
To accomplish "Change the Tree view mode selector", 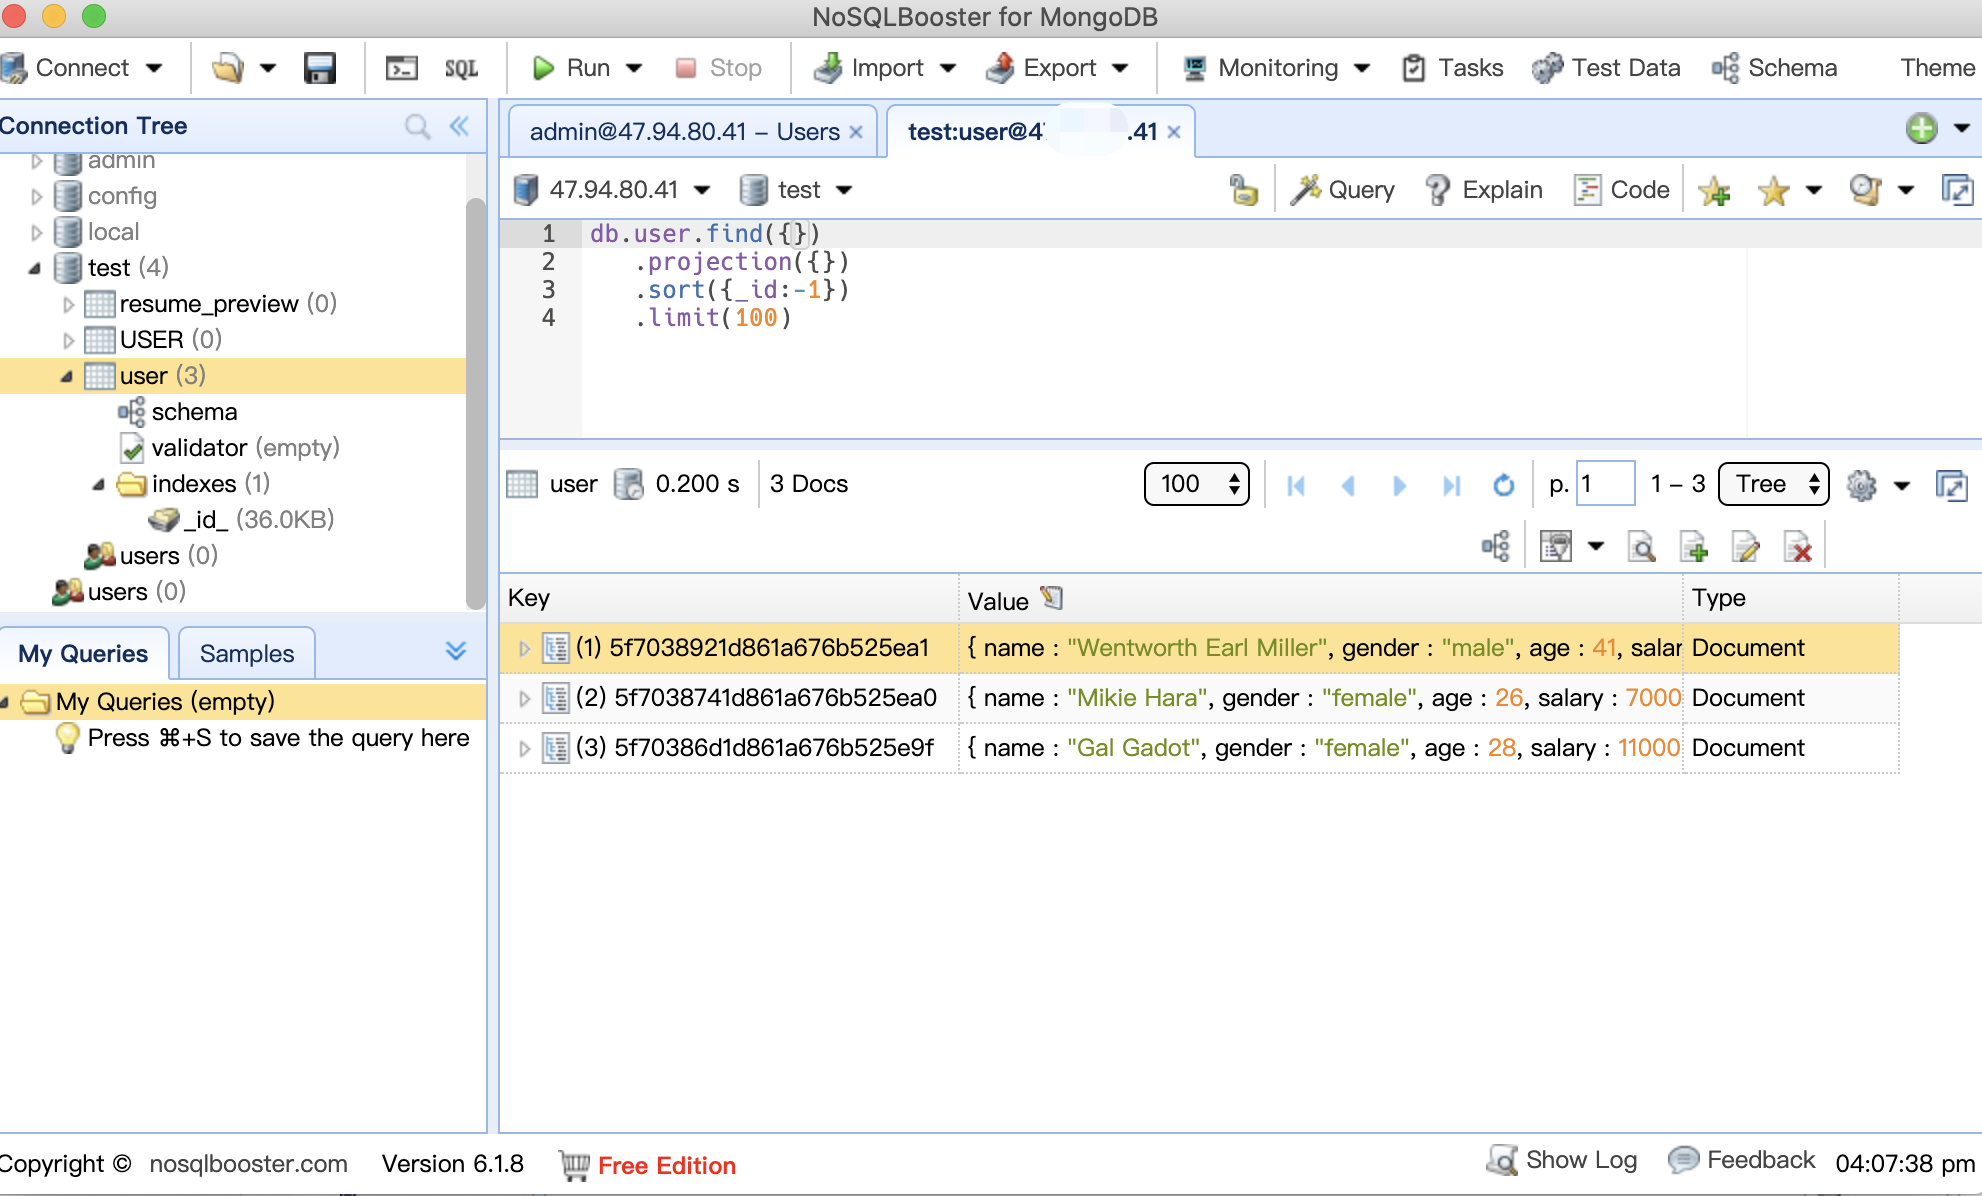I will (x=1774, y=484).
